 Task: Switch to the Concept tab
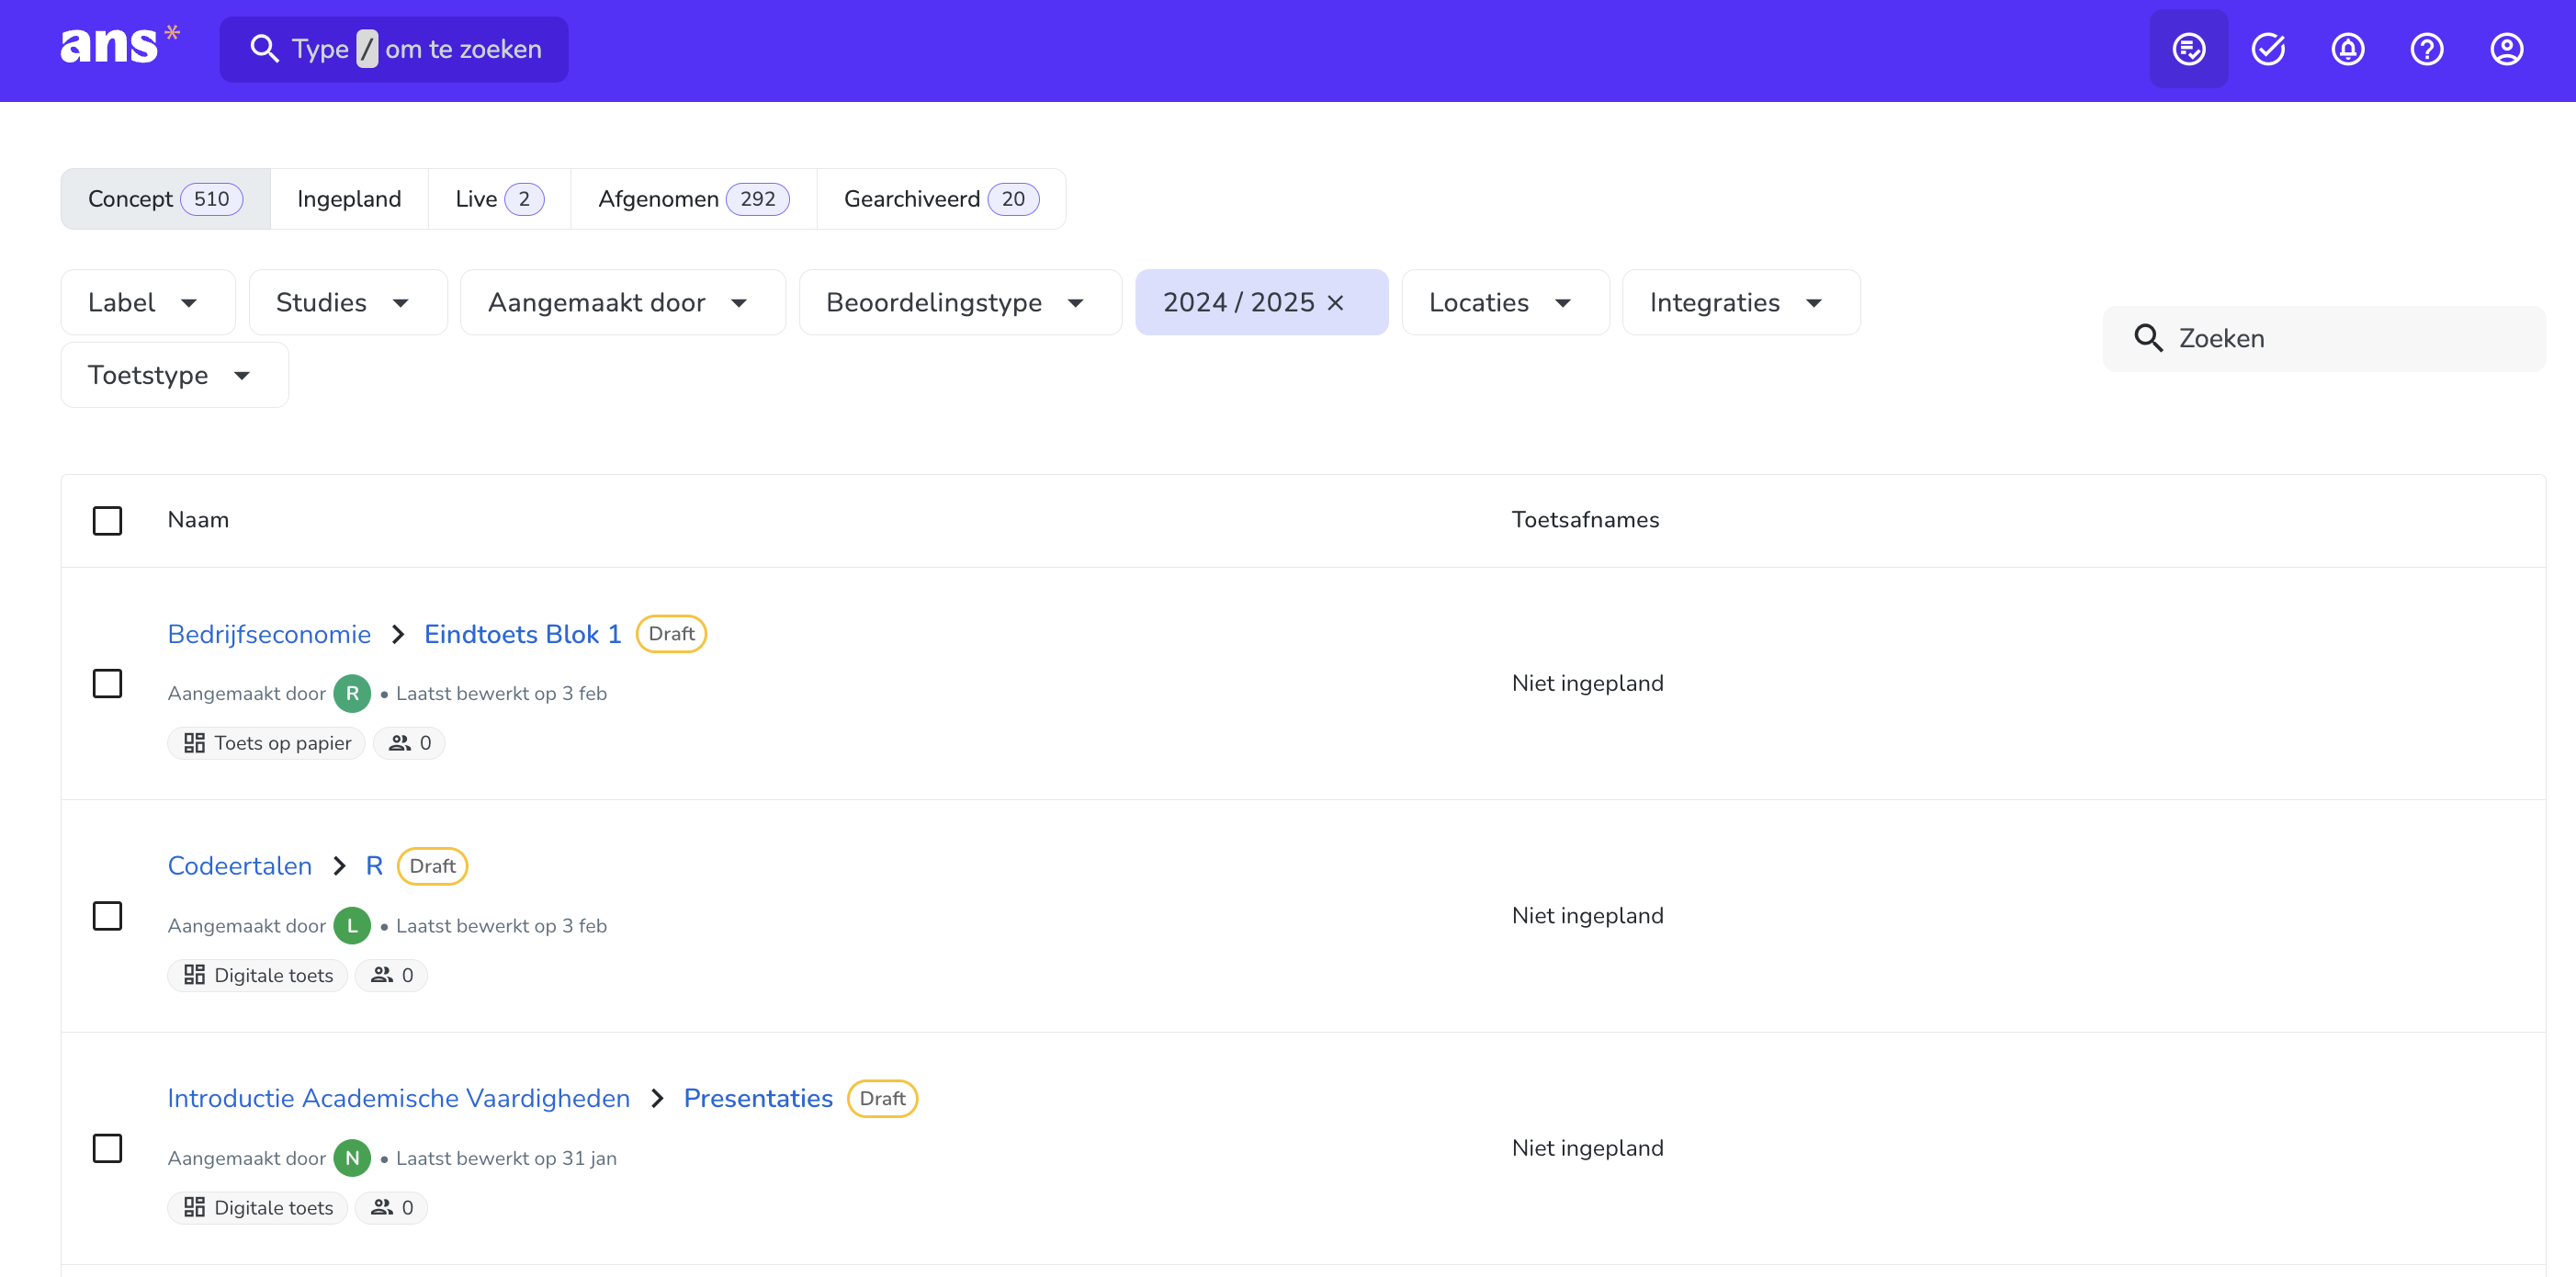[165, 199]
